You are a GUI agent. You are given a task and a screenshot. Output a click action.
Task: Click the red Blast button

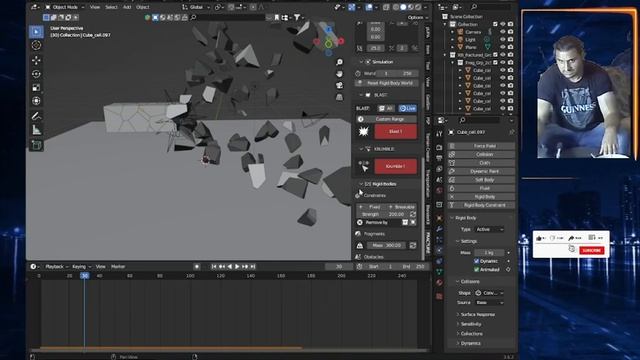point(395,131)
